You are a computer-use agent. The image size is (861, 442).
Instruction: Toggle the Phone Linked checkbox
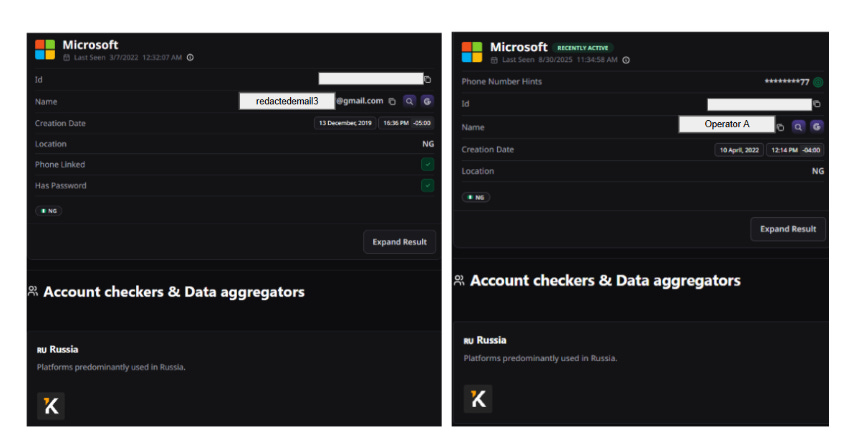tap(427, 164)
